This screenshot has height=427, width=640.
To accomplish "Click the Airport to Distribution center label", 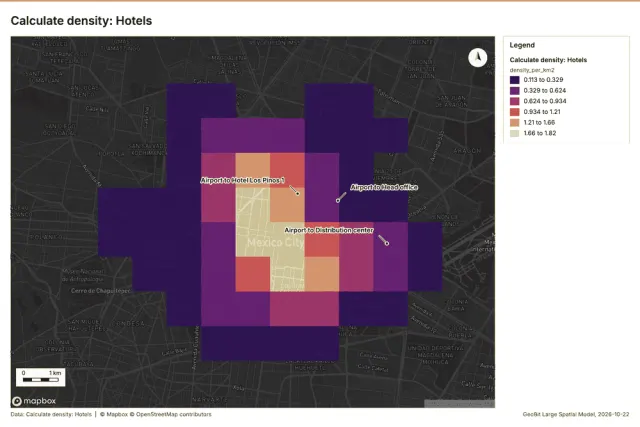I will [329, 230].
